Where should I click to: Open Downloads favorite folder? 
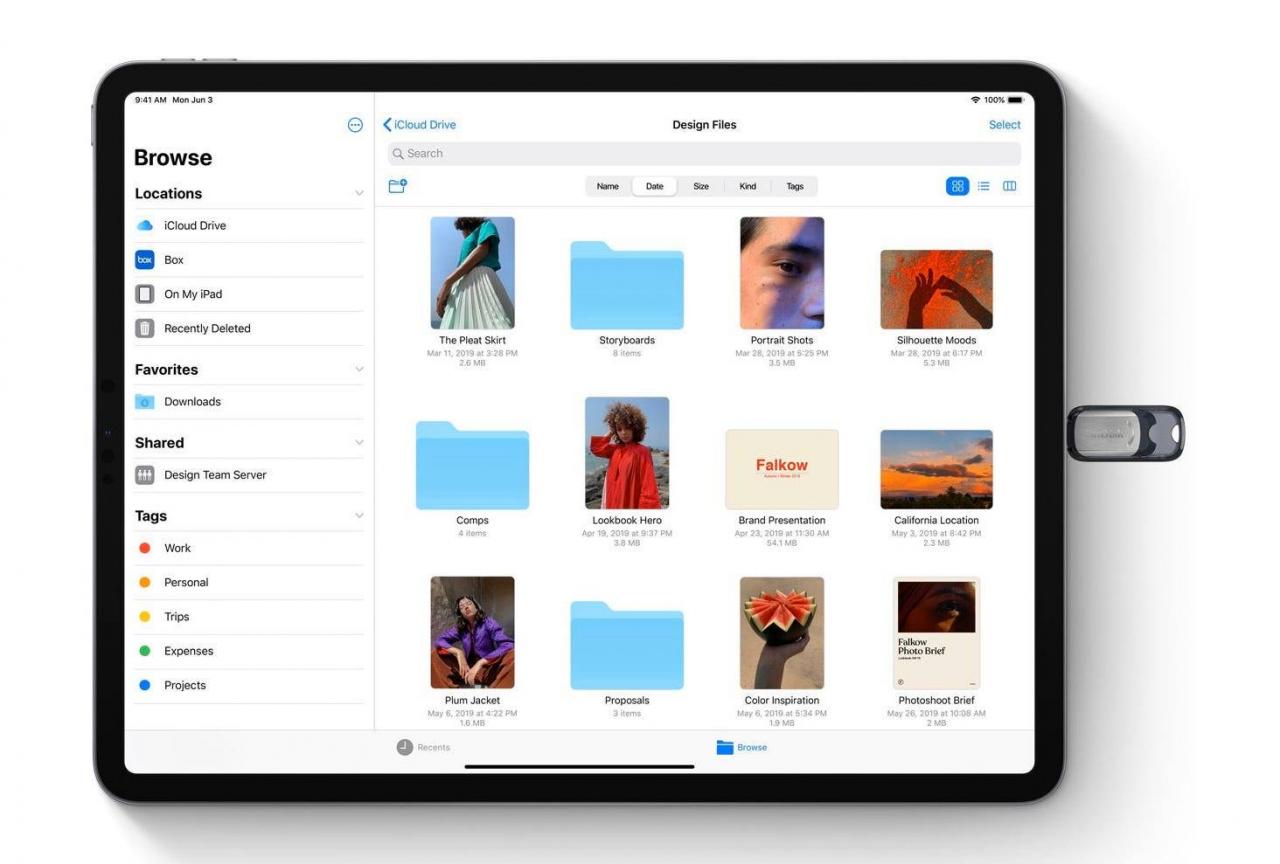249,402
